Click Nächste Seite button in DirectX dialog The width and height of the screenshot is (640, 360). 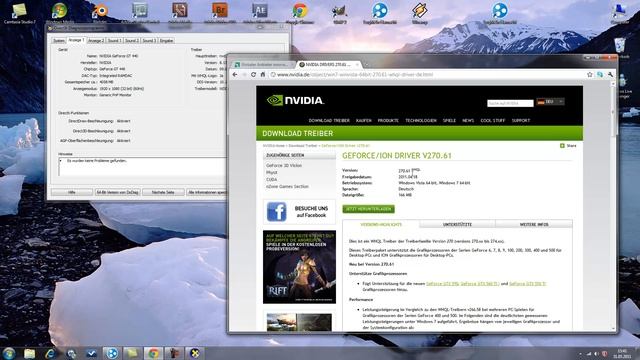163,192
